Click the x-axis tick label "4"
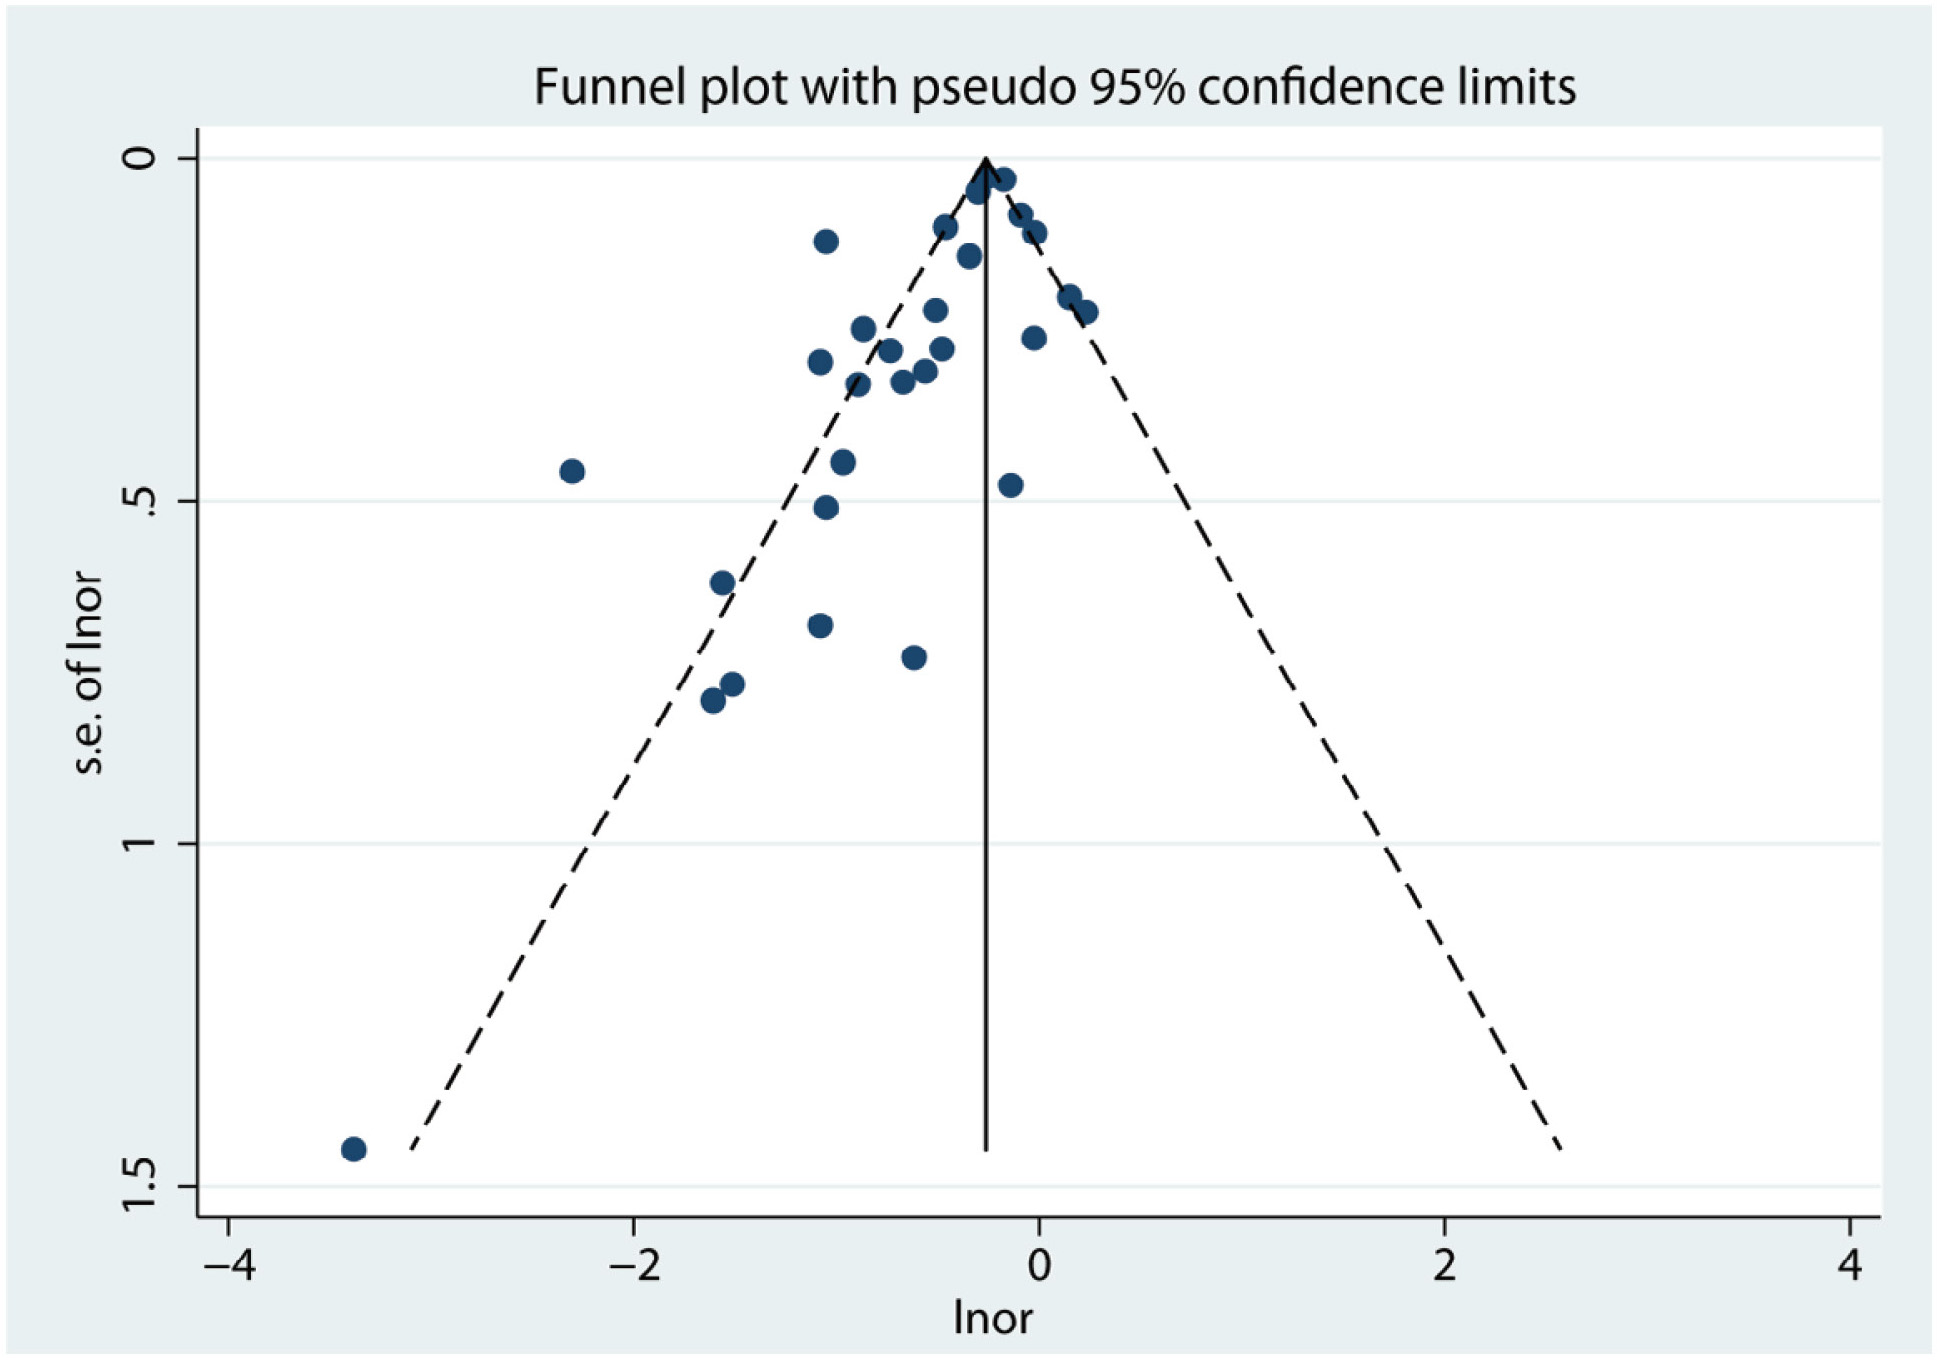Image resolution: width=1940 pixels, height=1363 pixels. [1850, 1265]
